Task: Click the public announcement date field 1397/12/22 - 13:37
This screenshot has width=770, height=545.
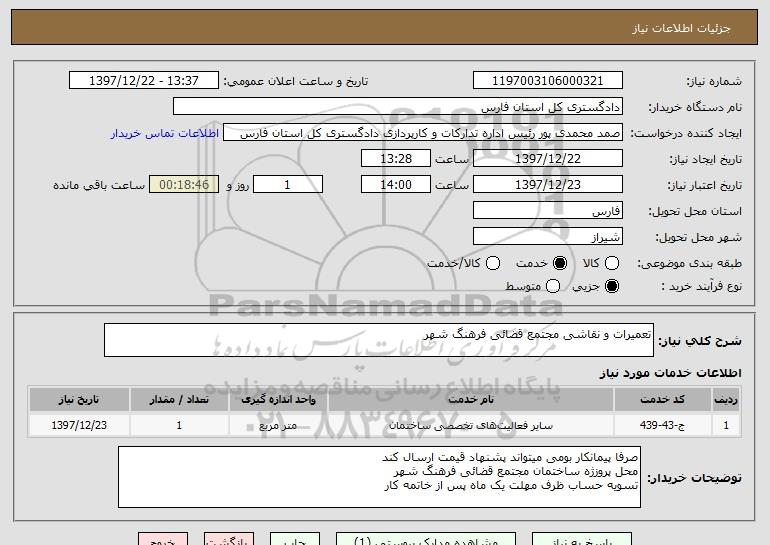Action: click(144, 81)
